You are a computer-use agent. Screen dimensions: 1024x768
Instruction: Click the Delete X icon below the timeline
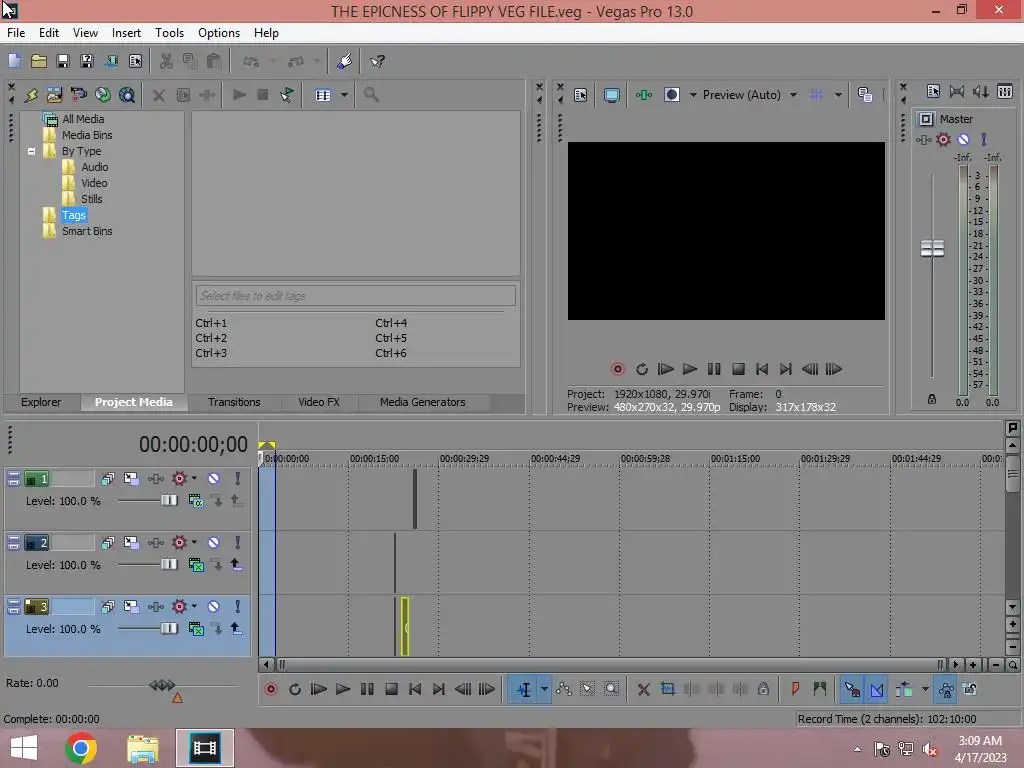(643, 689)
